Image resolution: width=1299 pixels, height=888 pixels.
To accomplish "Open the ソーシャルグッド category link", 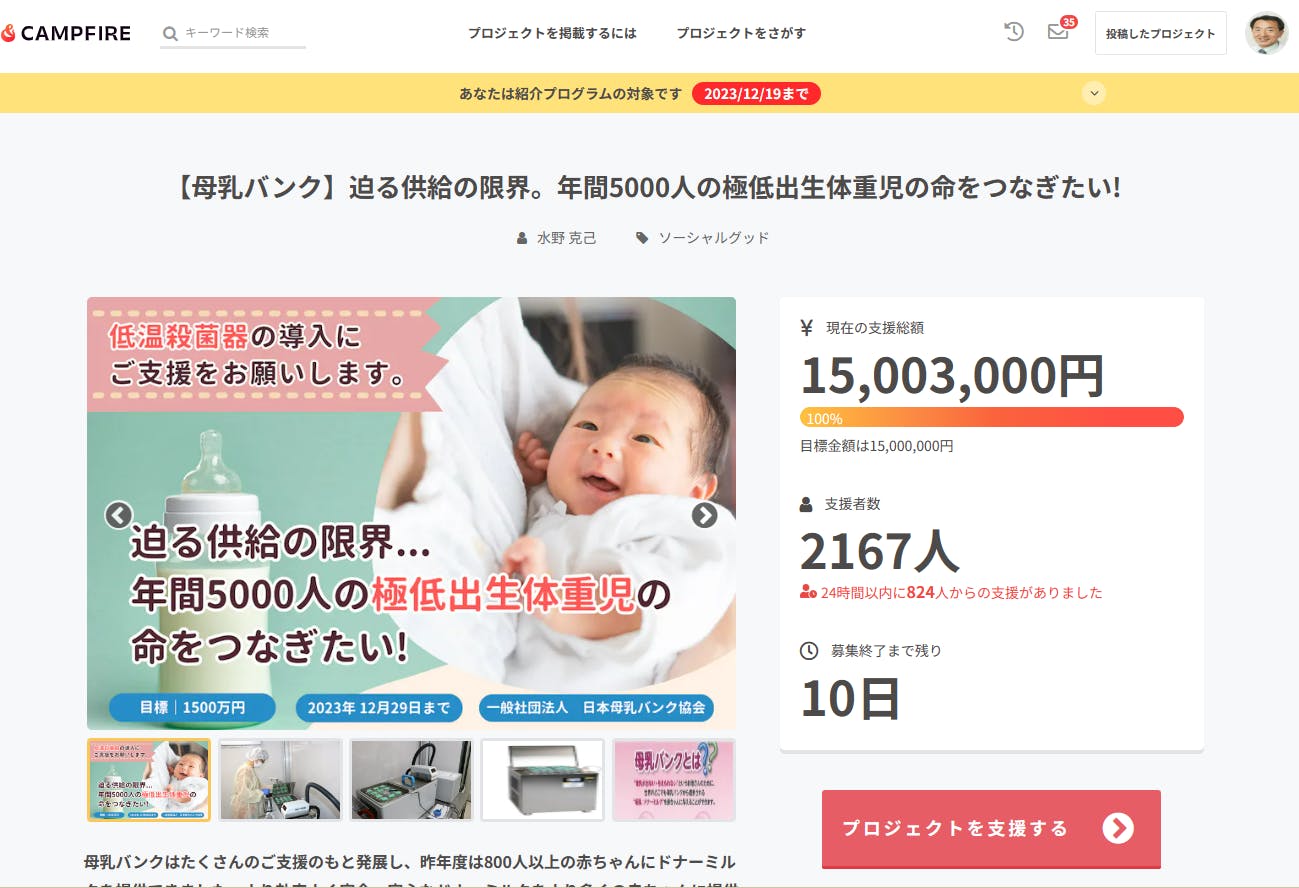I will 714,238.
